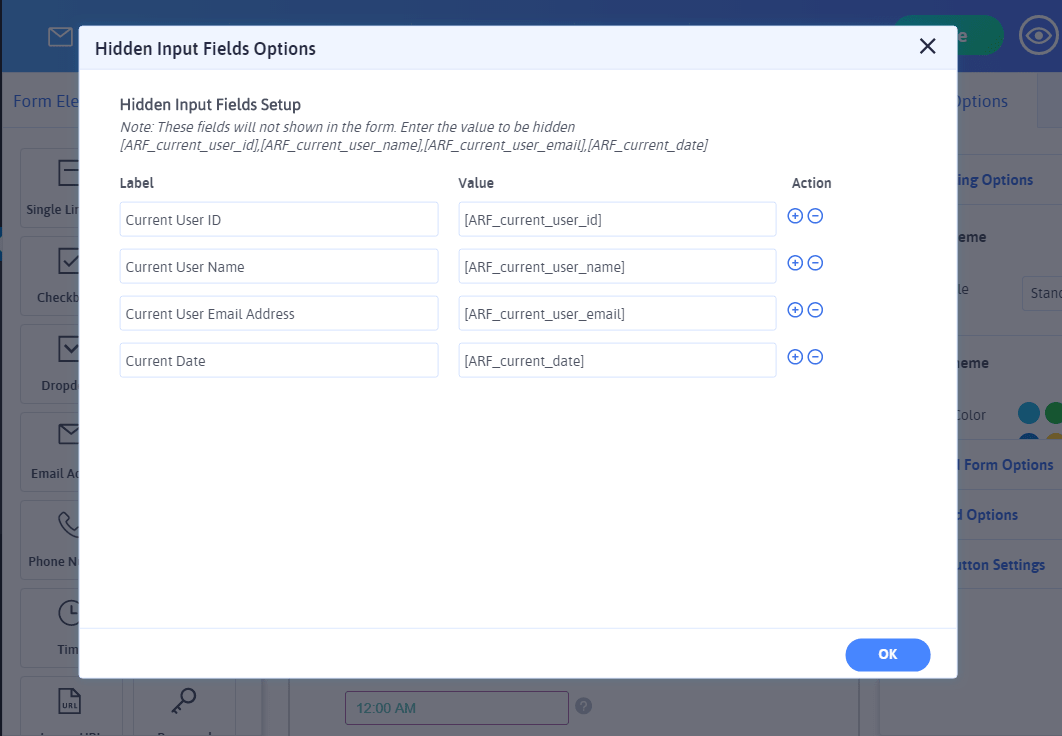This screenshot has height=736, width=1062.
Task: Click plus icon on Current Date row
Action: [795, 357]
